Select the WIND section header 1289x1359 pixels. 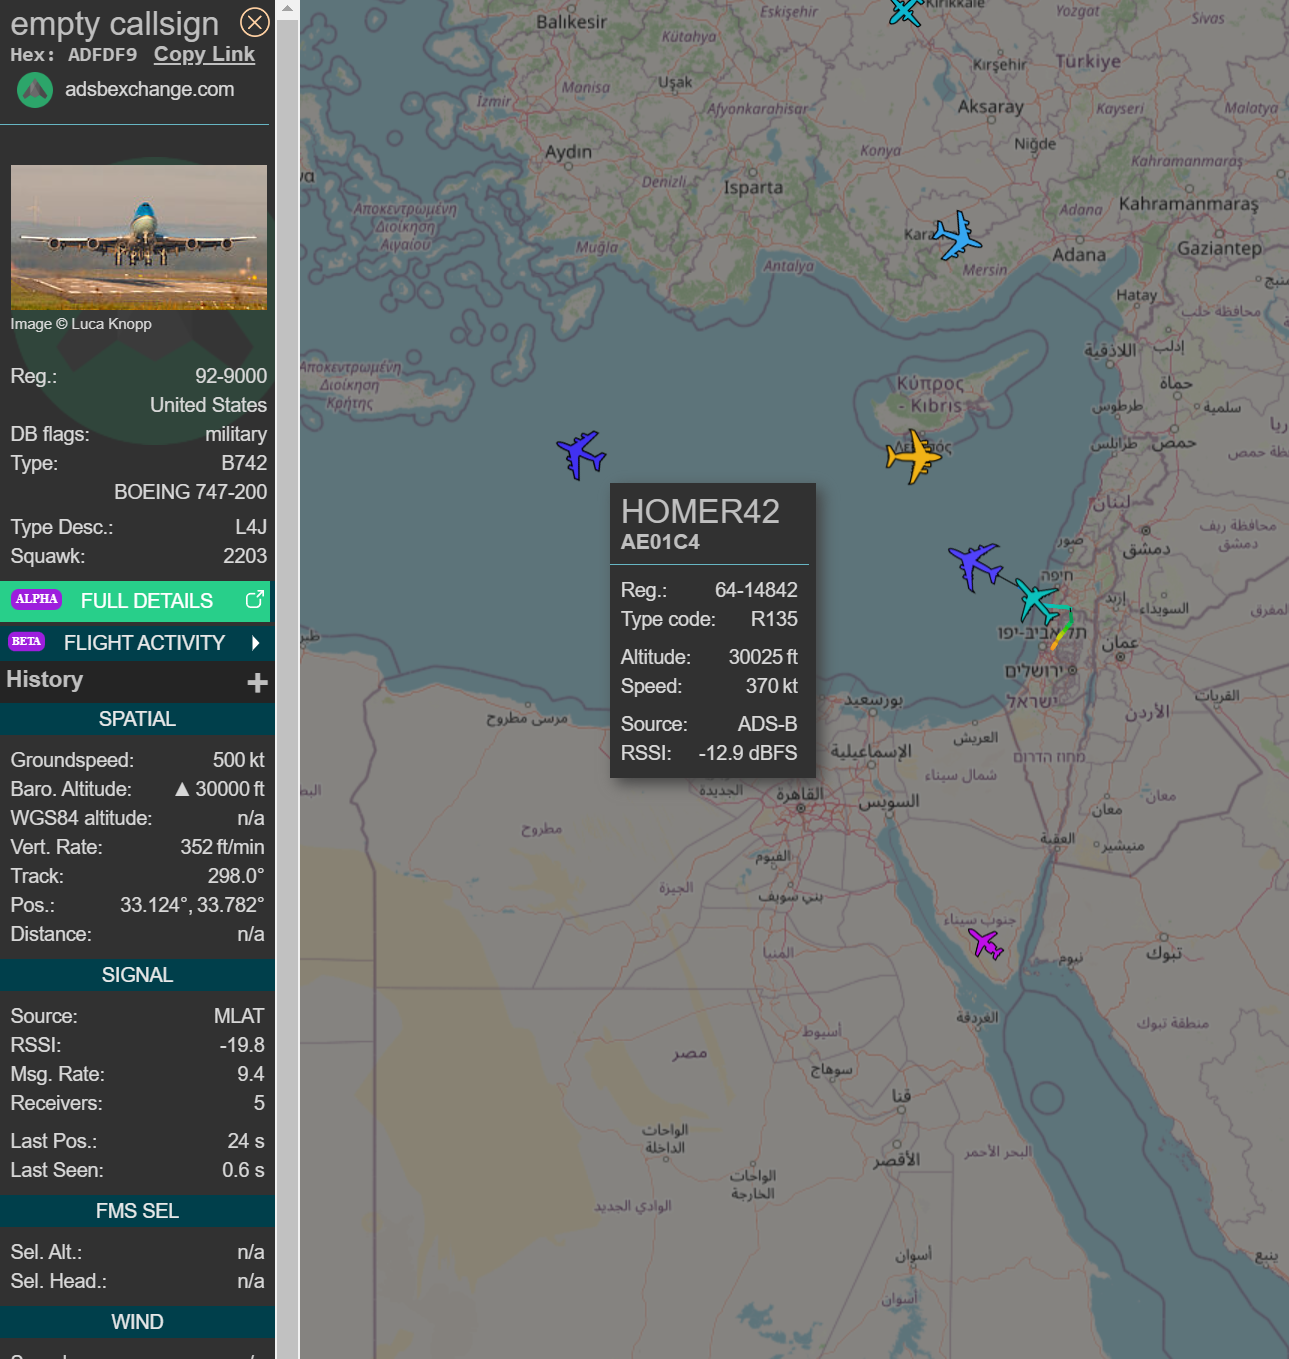137,1322
